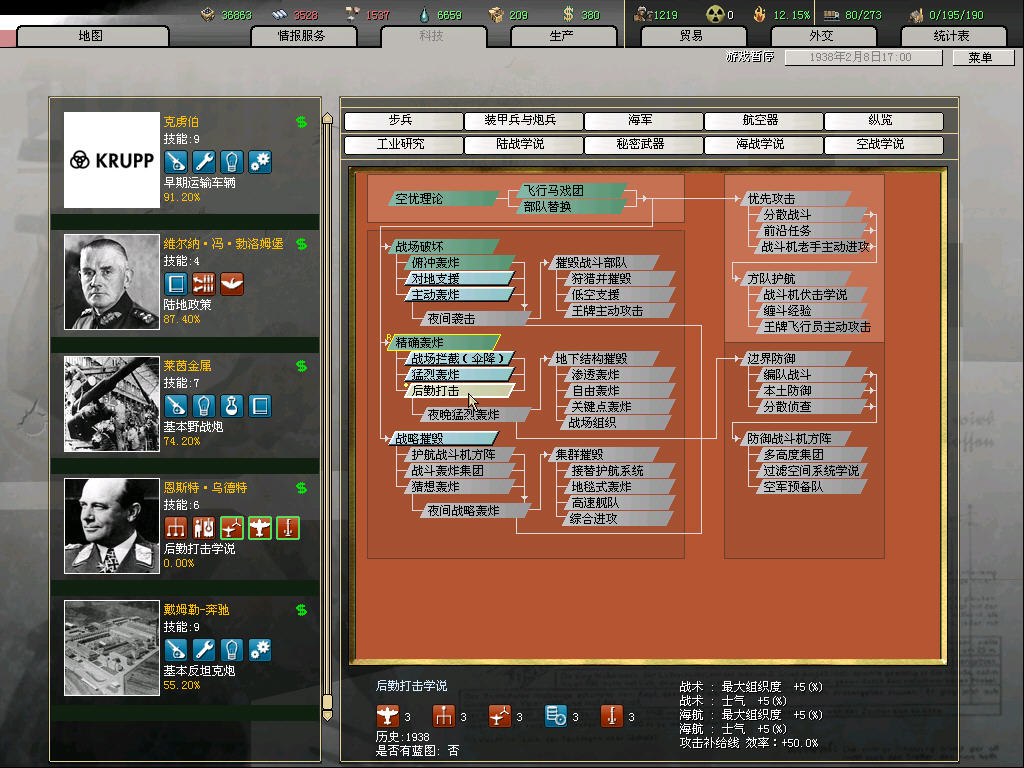Click the green dollar icon beside Krupp

tap(301, 122)
